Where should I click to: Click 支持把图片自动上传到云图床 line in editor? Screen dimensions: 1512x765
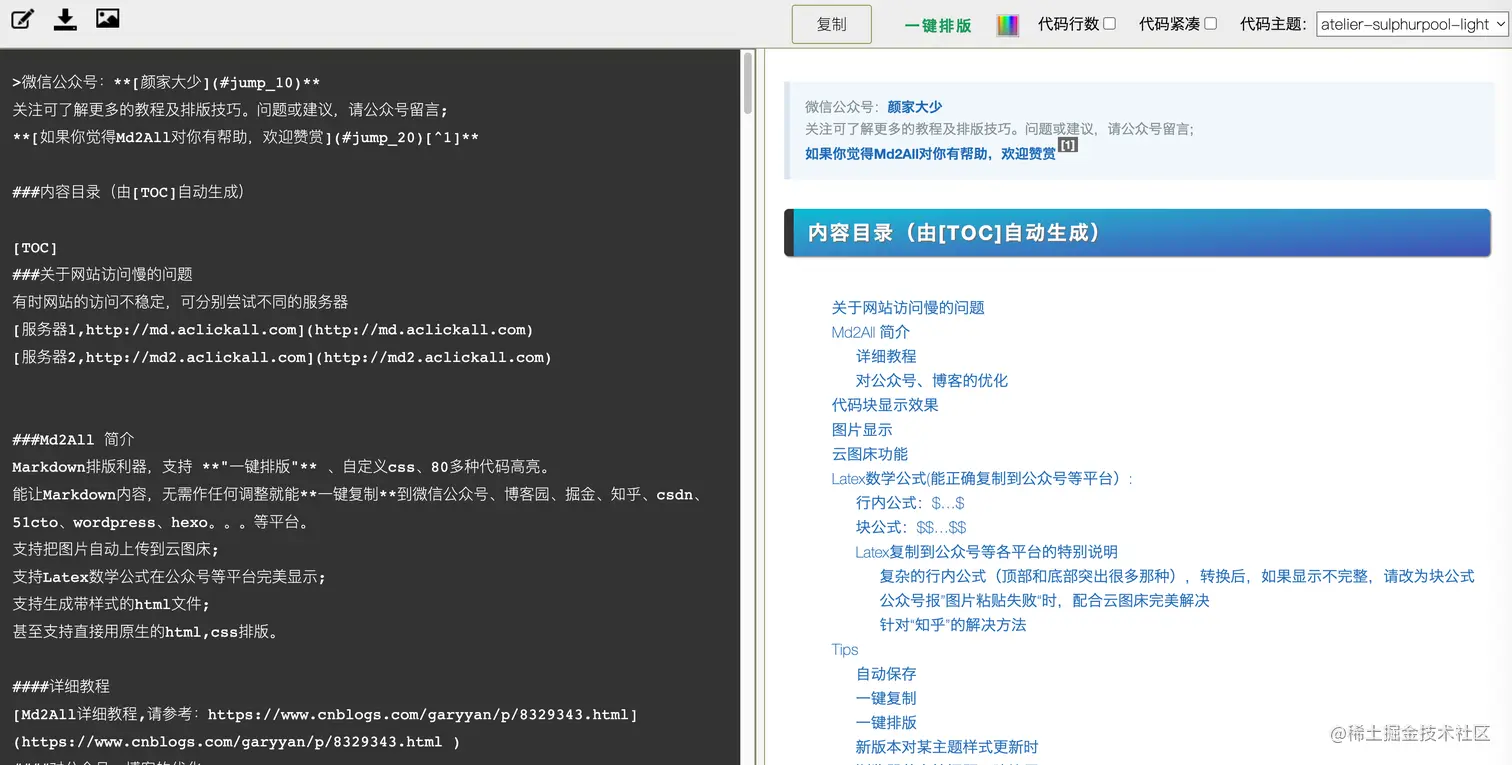(115, 549)
